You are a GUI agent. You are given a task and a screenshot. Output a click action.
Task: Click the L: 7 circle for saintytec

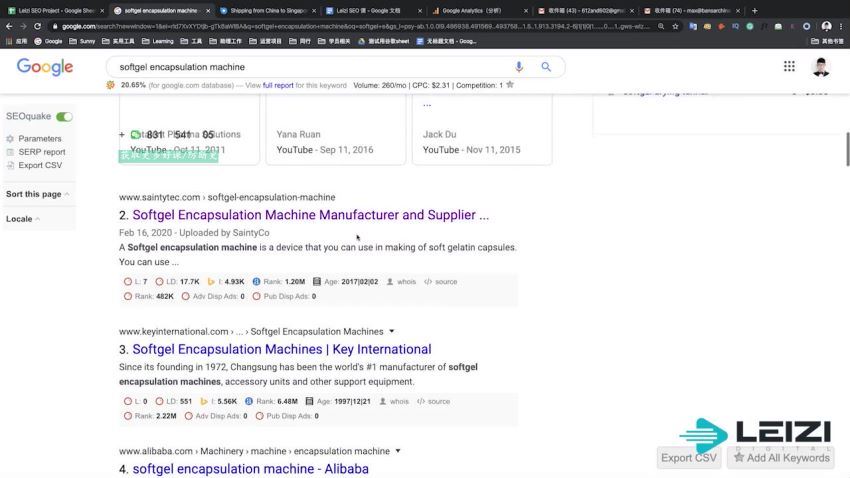click(128, 282)
